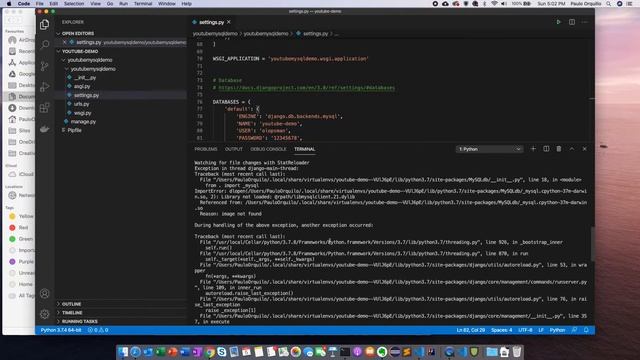This screenshot has width=640, height=360.
Task: Open the Manage gear in activity bar
Action: [x=44, y=314]
